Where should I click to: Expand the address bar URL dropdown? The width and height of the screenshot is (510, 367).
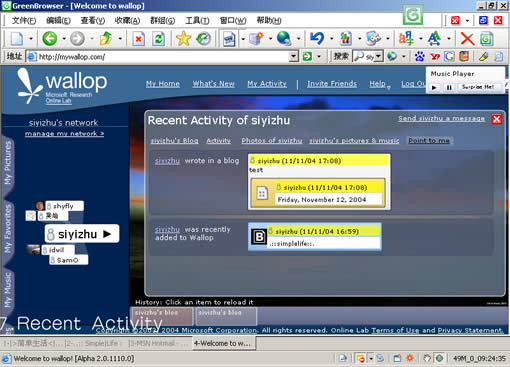coord(293,57)
